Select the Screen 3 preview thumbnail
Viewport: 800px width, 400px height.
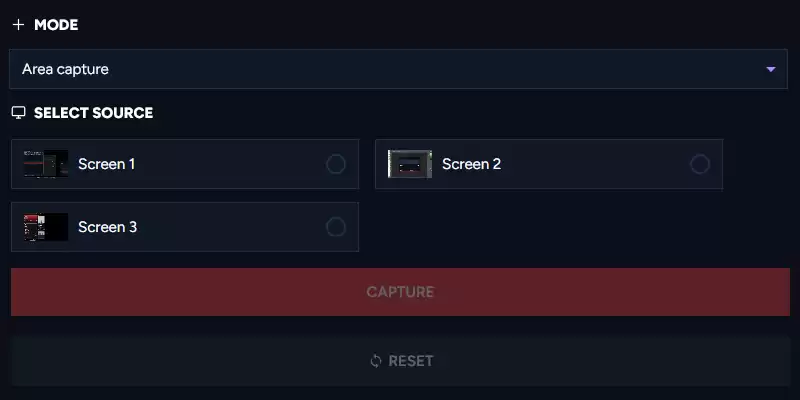click(45, 227)
